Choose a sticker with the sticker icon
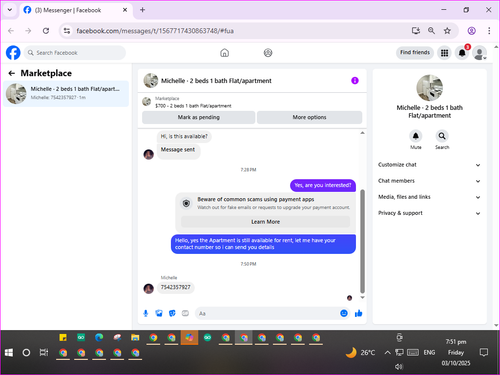500x375 pixels. point(172,313)
